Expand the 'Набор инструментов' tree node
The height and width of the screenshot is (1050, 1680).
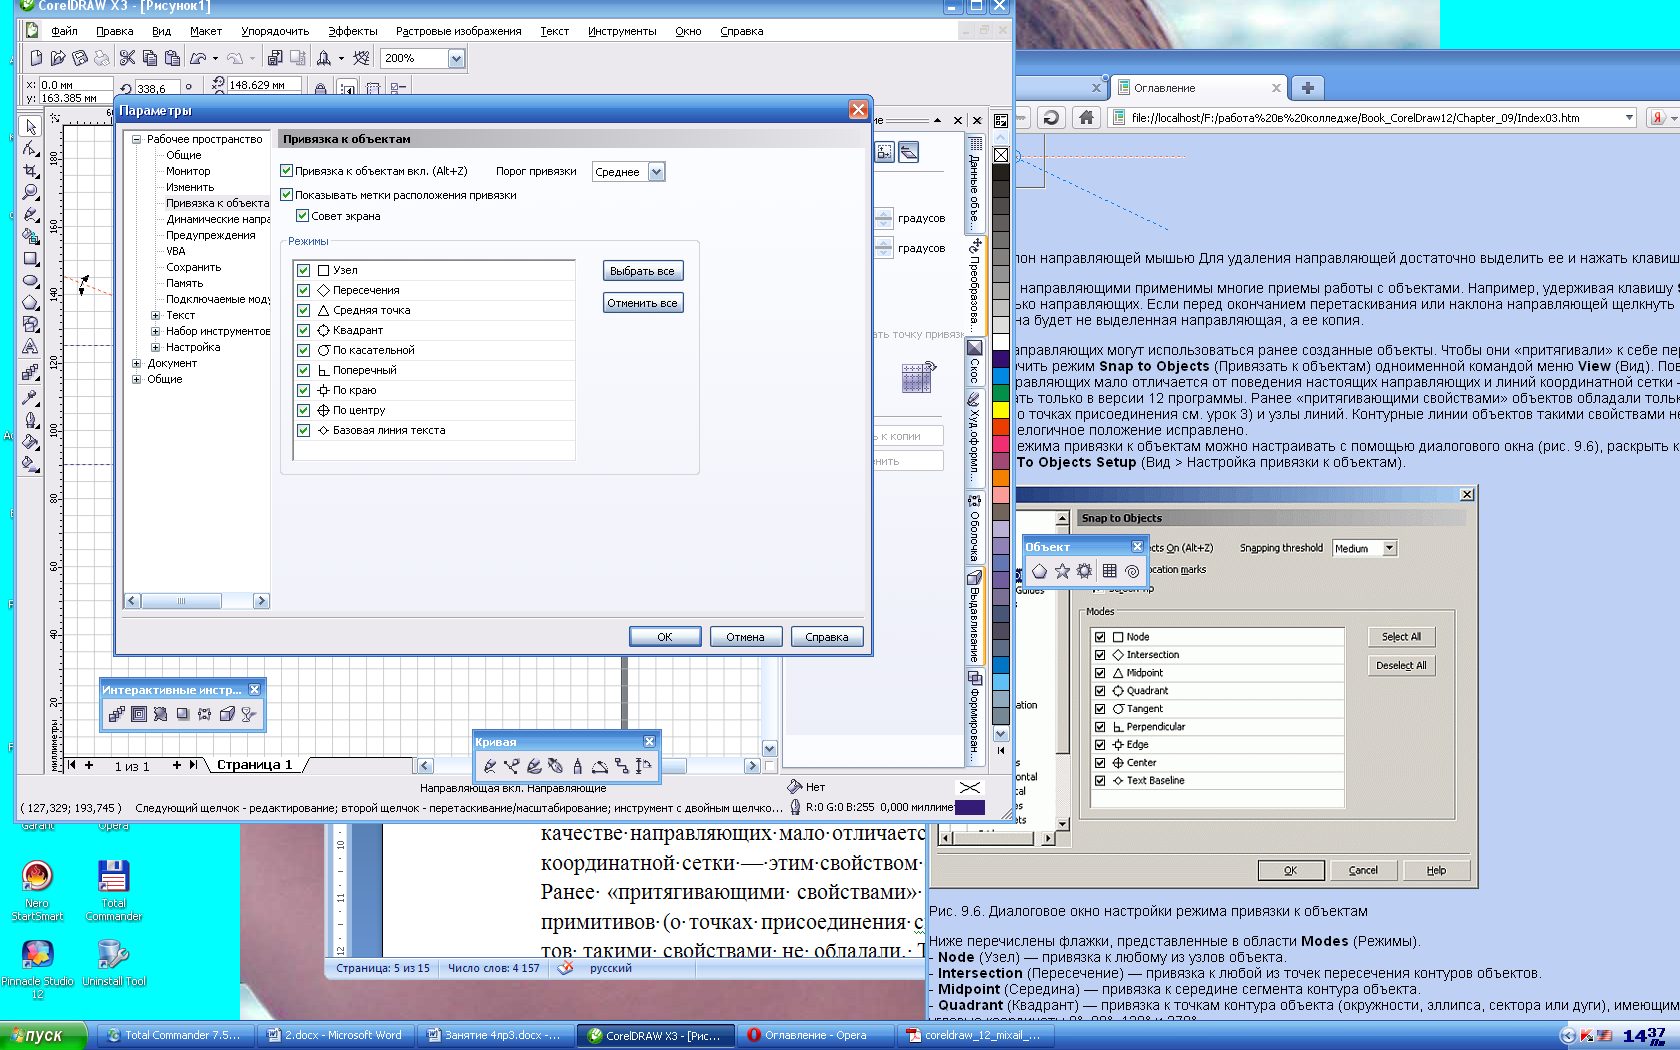click(x=155, y=331)
